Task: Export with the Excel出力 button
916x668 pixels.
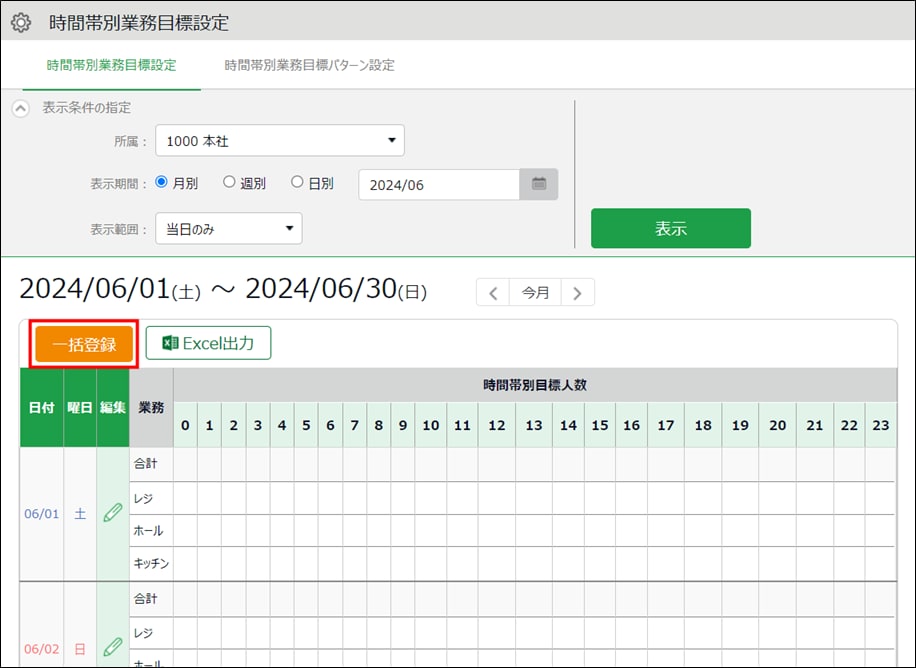Action: click(208, 343)
